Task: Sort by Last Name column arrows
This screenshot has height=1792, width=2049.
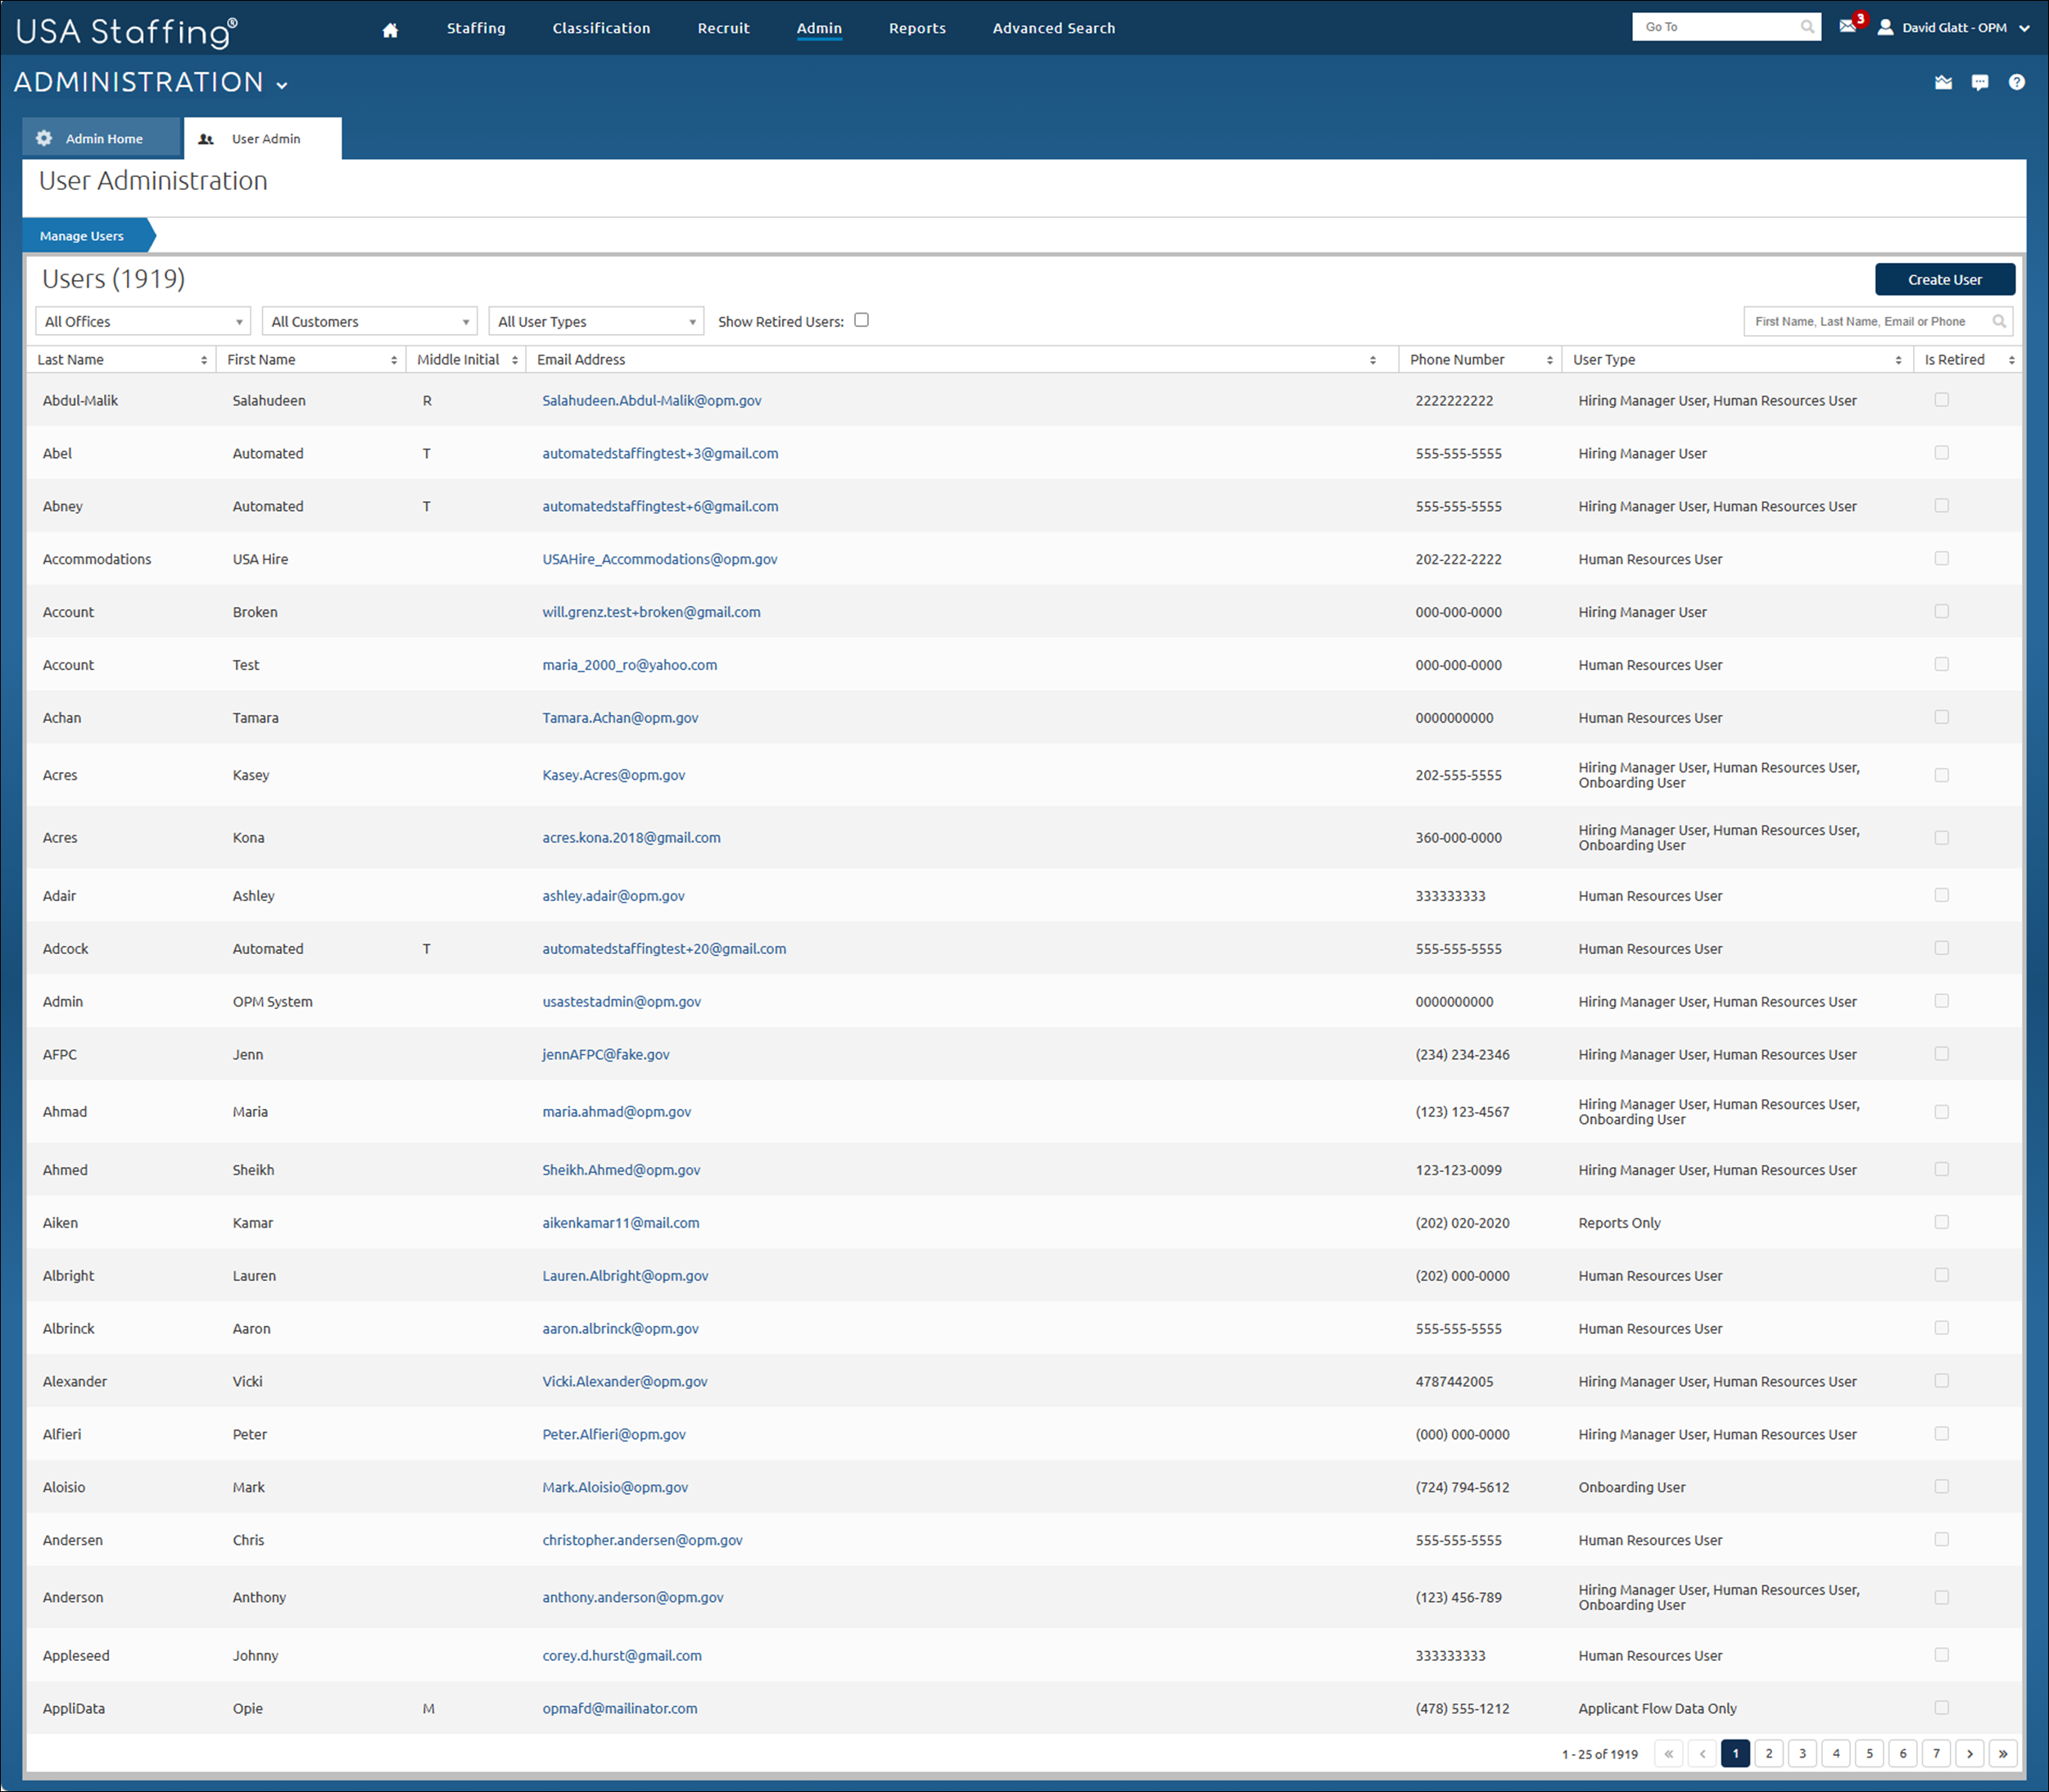Action: (x=204, y=360)
